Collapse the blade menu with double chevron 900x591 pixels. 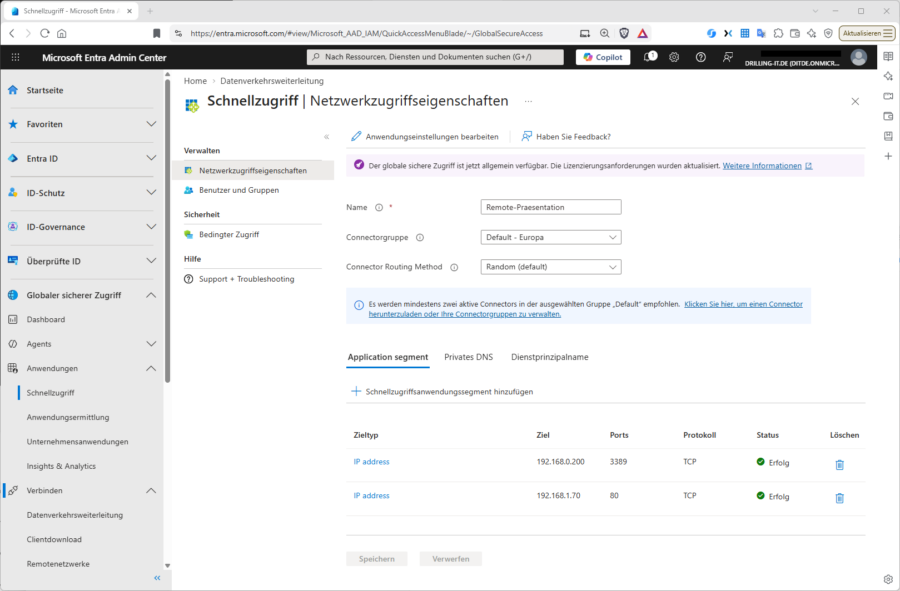327,137
